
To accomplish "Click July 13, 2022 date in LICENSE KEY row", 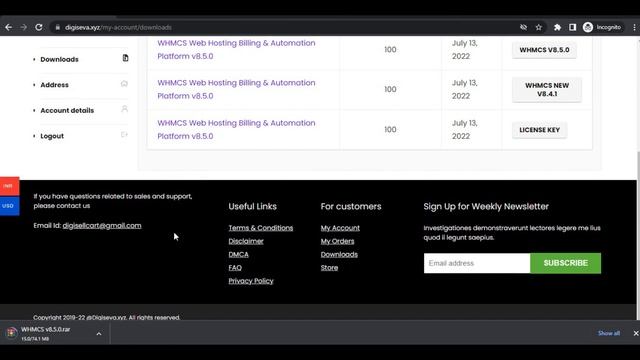I will (x=464, y=129).
